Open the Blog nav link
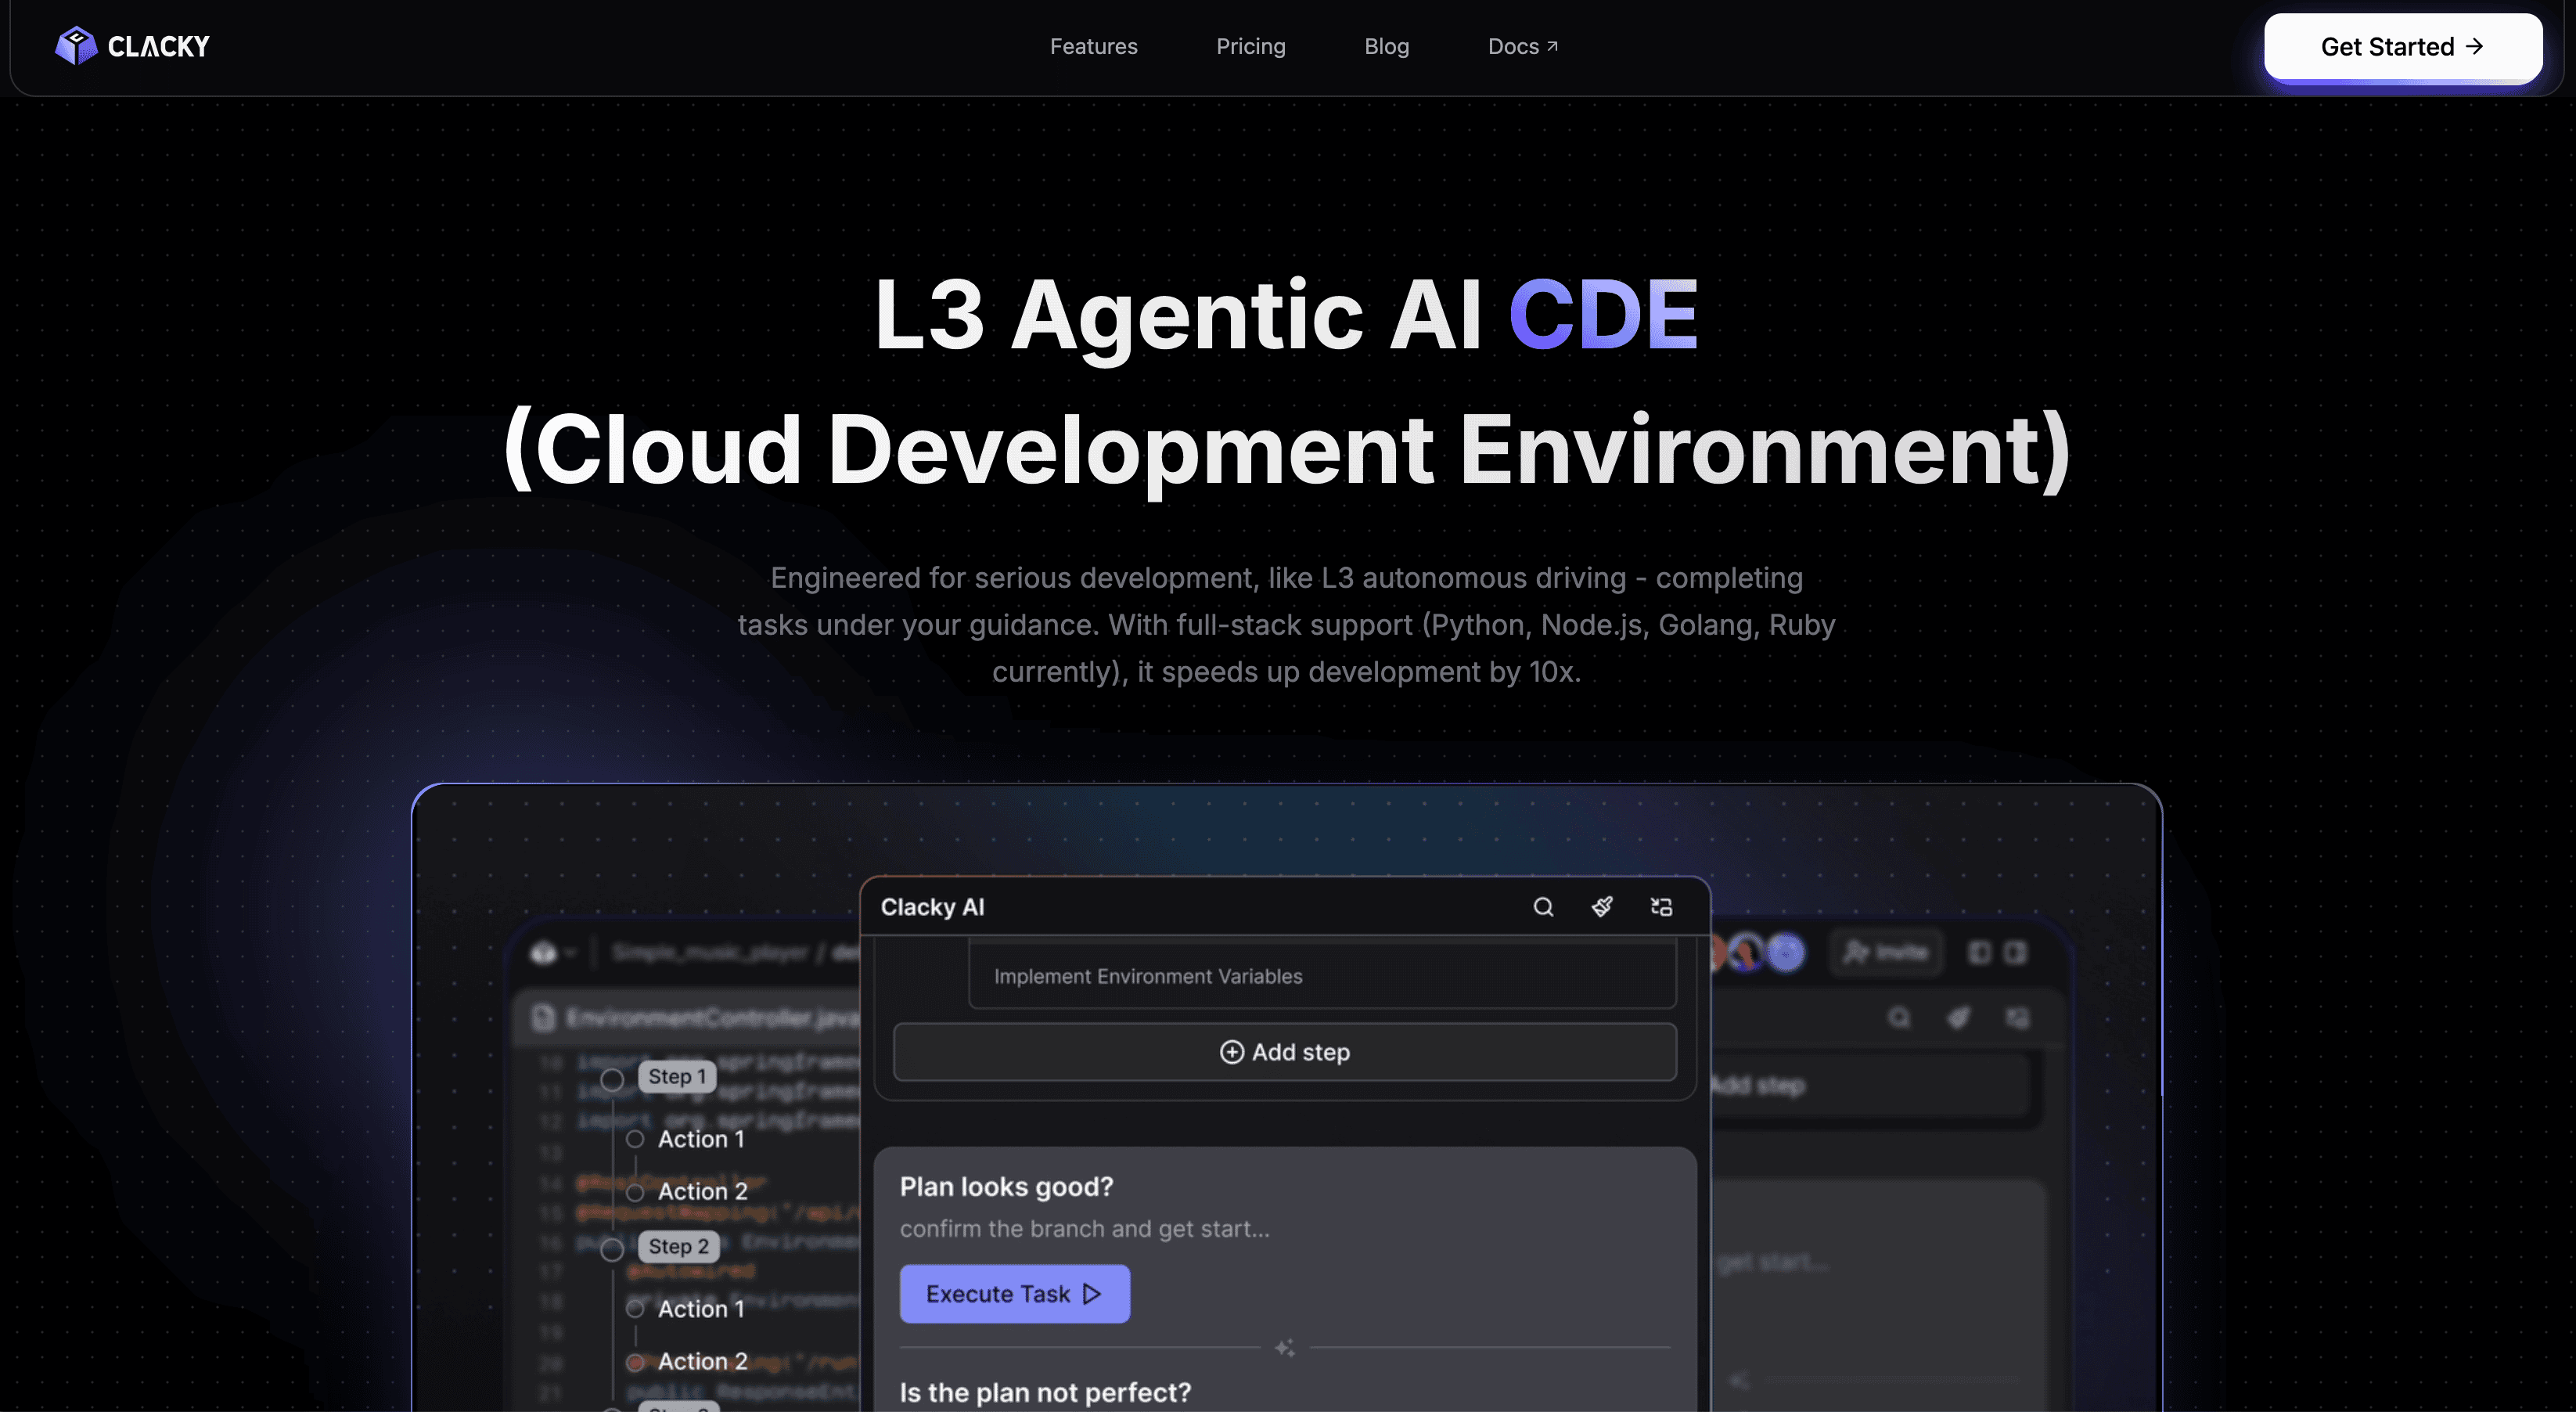The image size is (2576, 1412). point(1386,46)
